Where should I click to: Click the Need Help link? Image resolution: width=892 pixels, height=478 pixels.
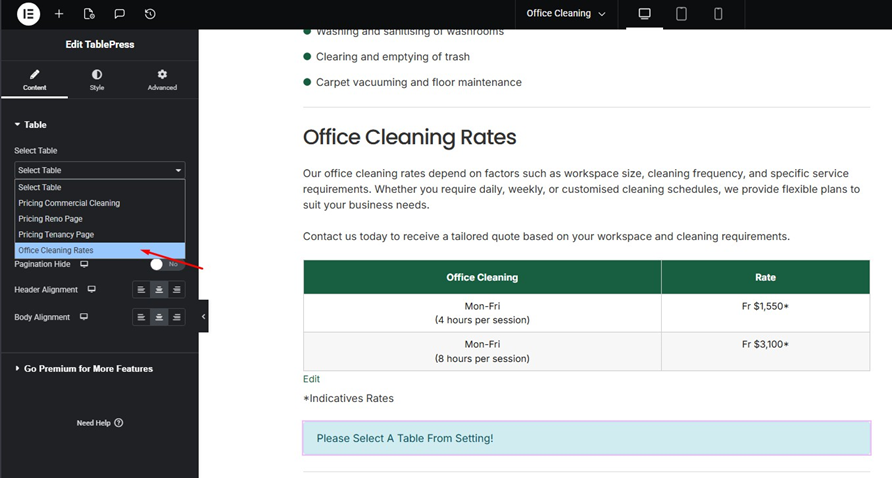coord(99,423)
